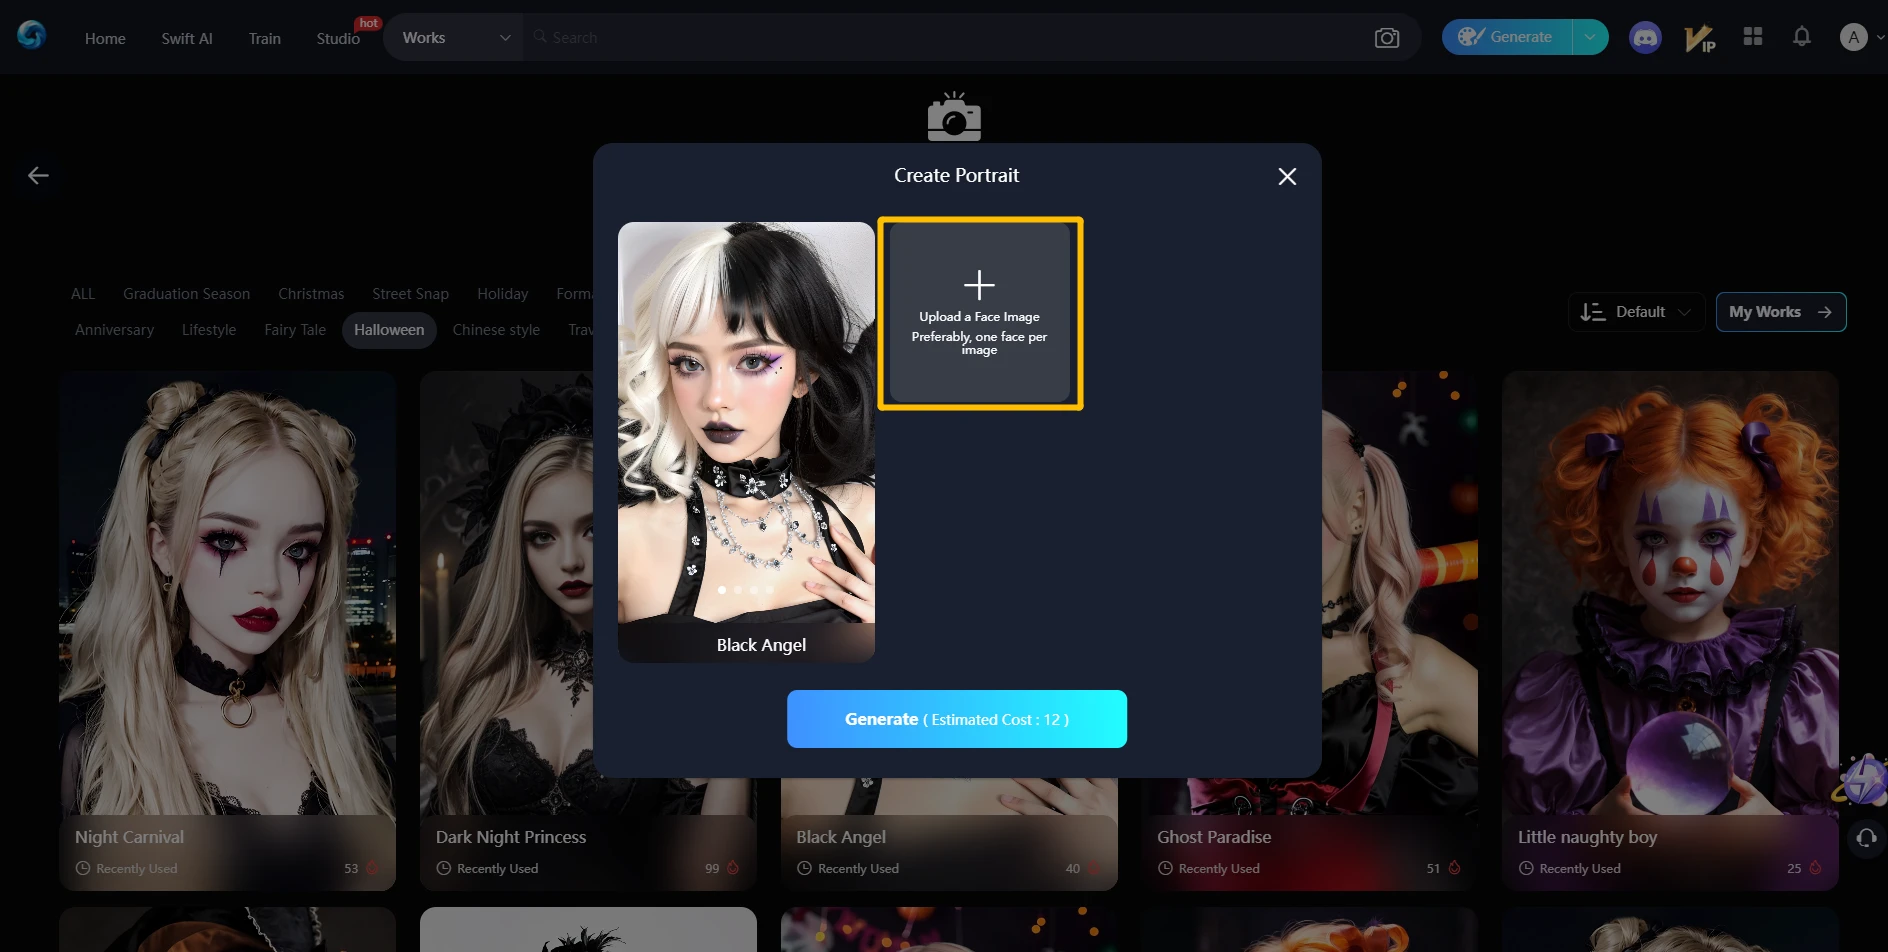This screenshot has width=1888, height=952.
Task: Go back using the left arrow
Action: pyautogui.click(x=38, y=176)
